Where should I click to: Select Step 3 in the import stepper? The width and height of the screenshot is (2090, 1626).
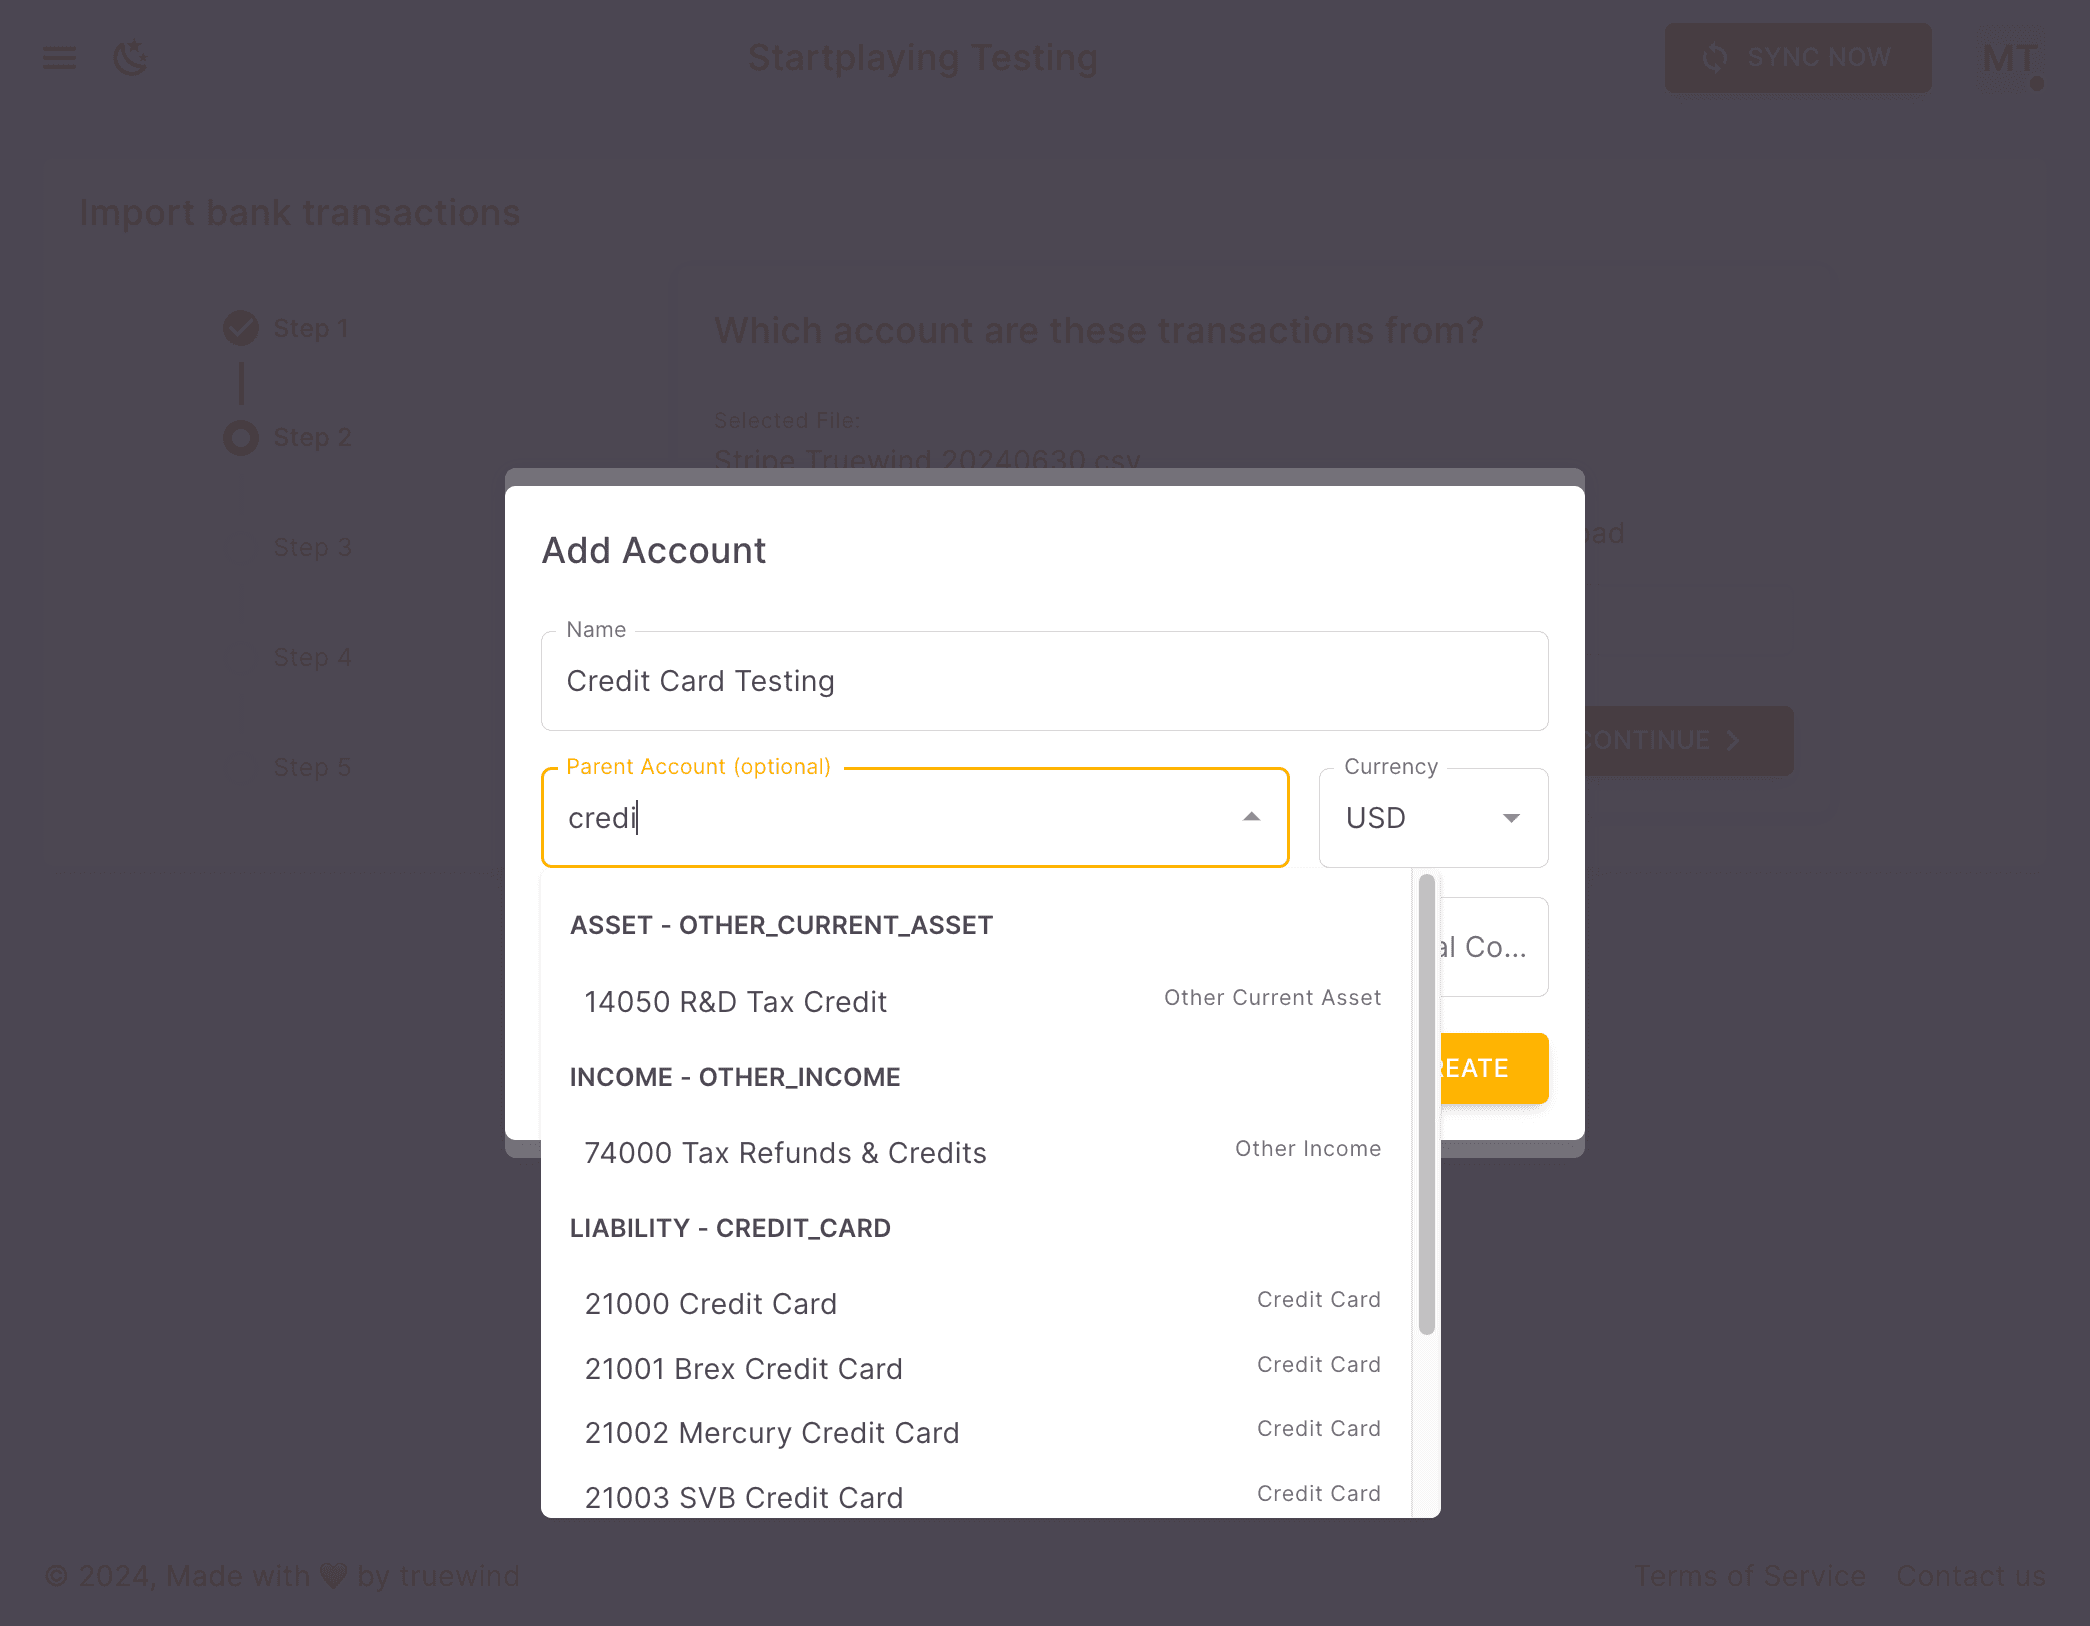[x=312, y=547]
